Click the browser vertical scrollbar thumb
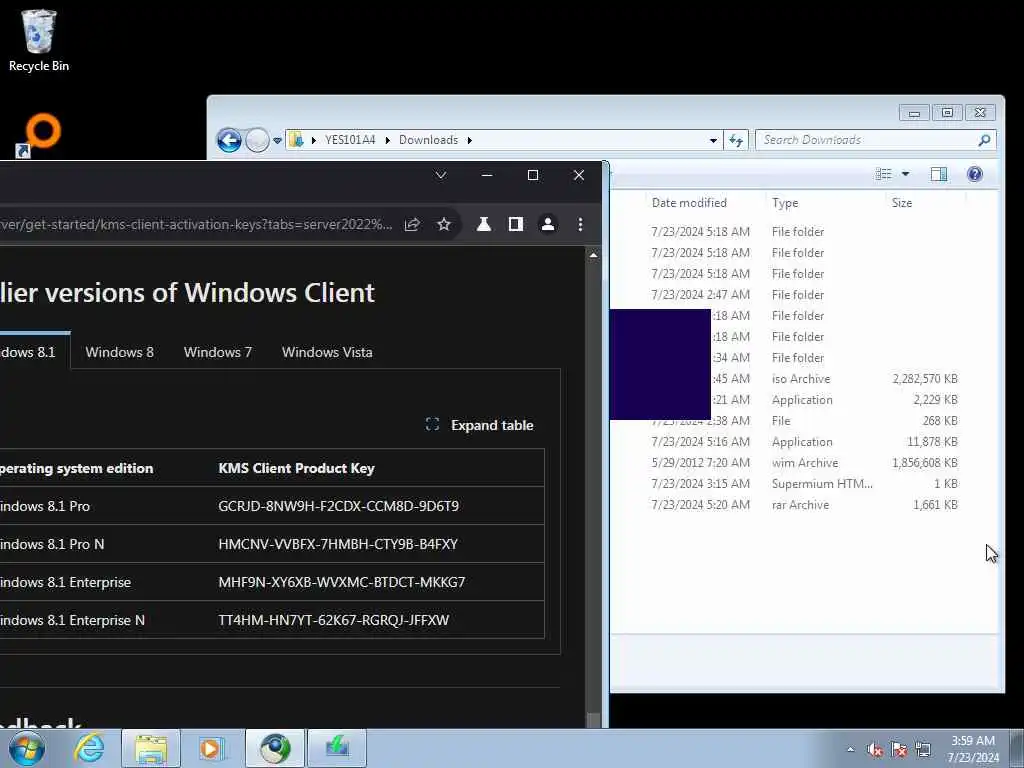 593,720
